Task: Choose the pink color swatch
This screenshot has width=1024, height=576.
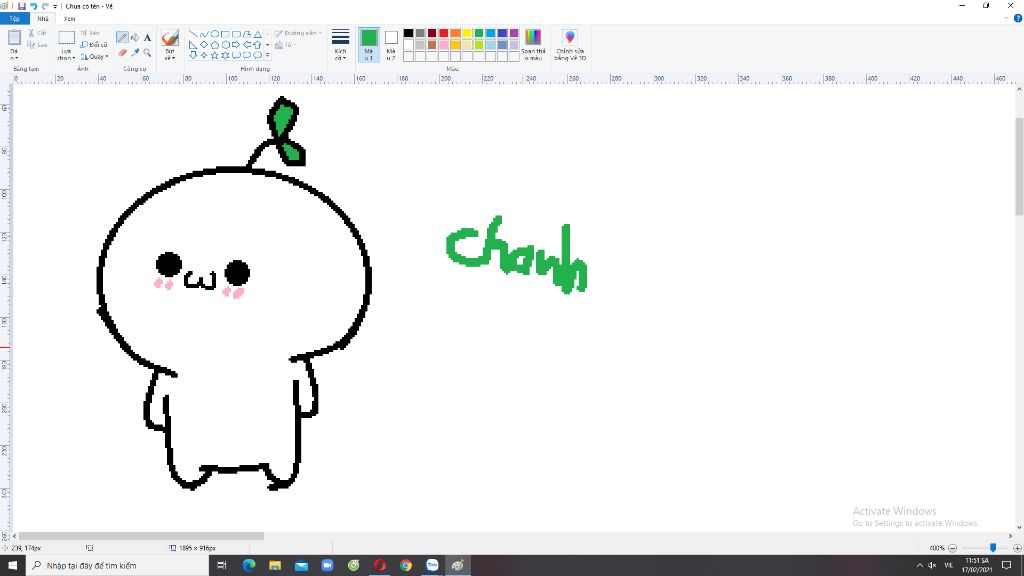Action: 443,44
